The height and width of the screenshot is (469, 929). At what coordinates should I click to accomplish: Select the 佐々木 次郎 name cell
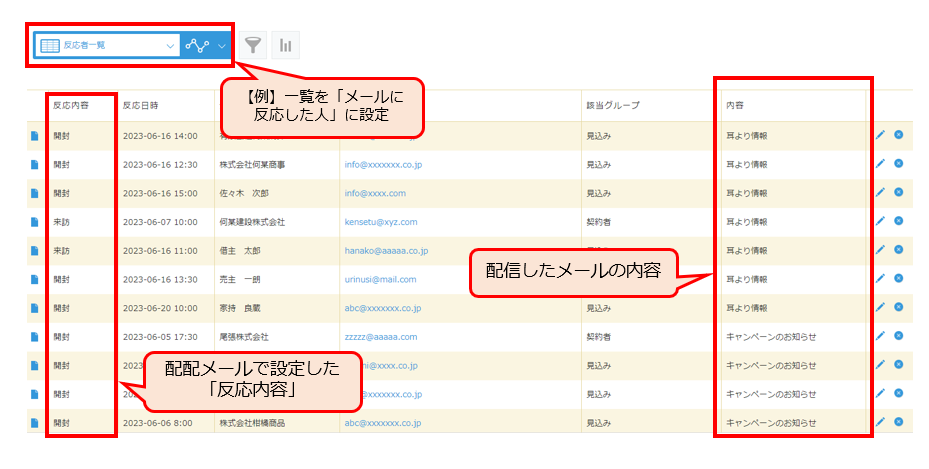(x=244, y=194)
